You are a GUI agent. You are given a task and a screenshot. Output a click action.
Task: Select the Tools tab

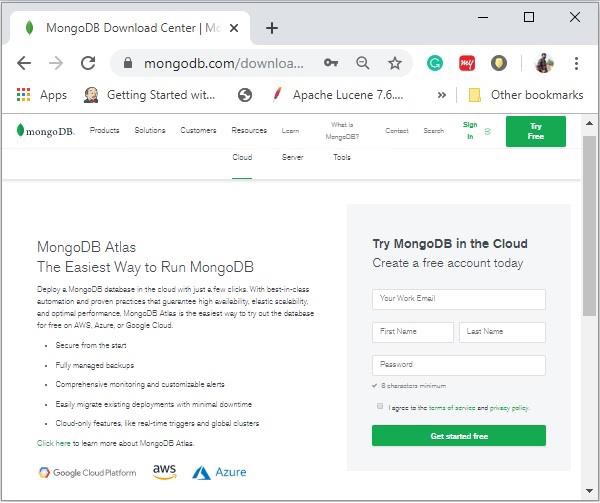(342, 158)
